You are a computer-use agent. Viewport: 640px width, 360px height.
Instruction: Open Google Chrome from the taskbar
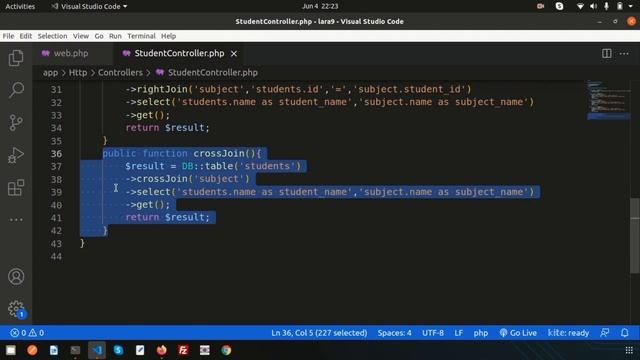(x=226, y=350)
